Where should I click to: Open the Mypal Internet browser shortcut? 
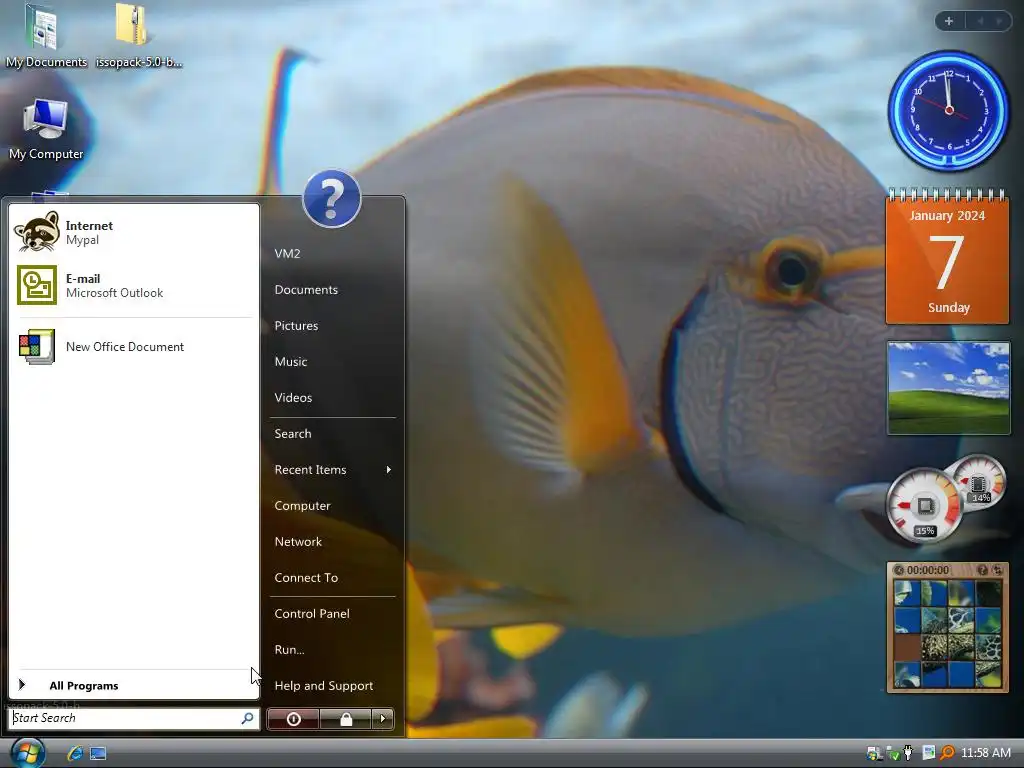pyautogui.click(x=134, y=232)
